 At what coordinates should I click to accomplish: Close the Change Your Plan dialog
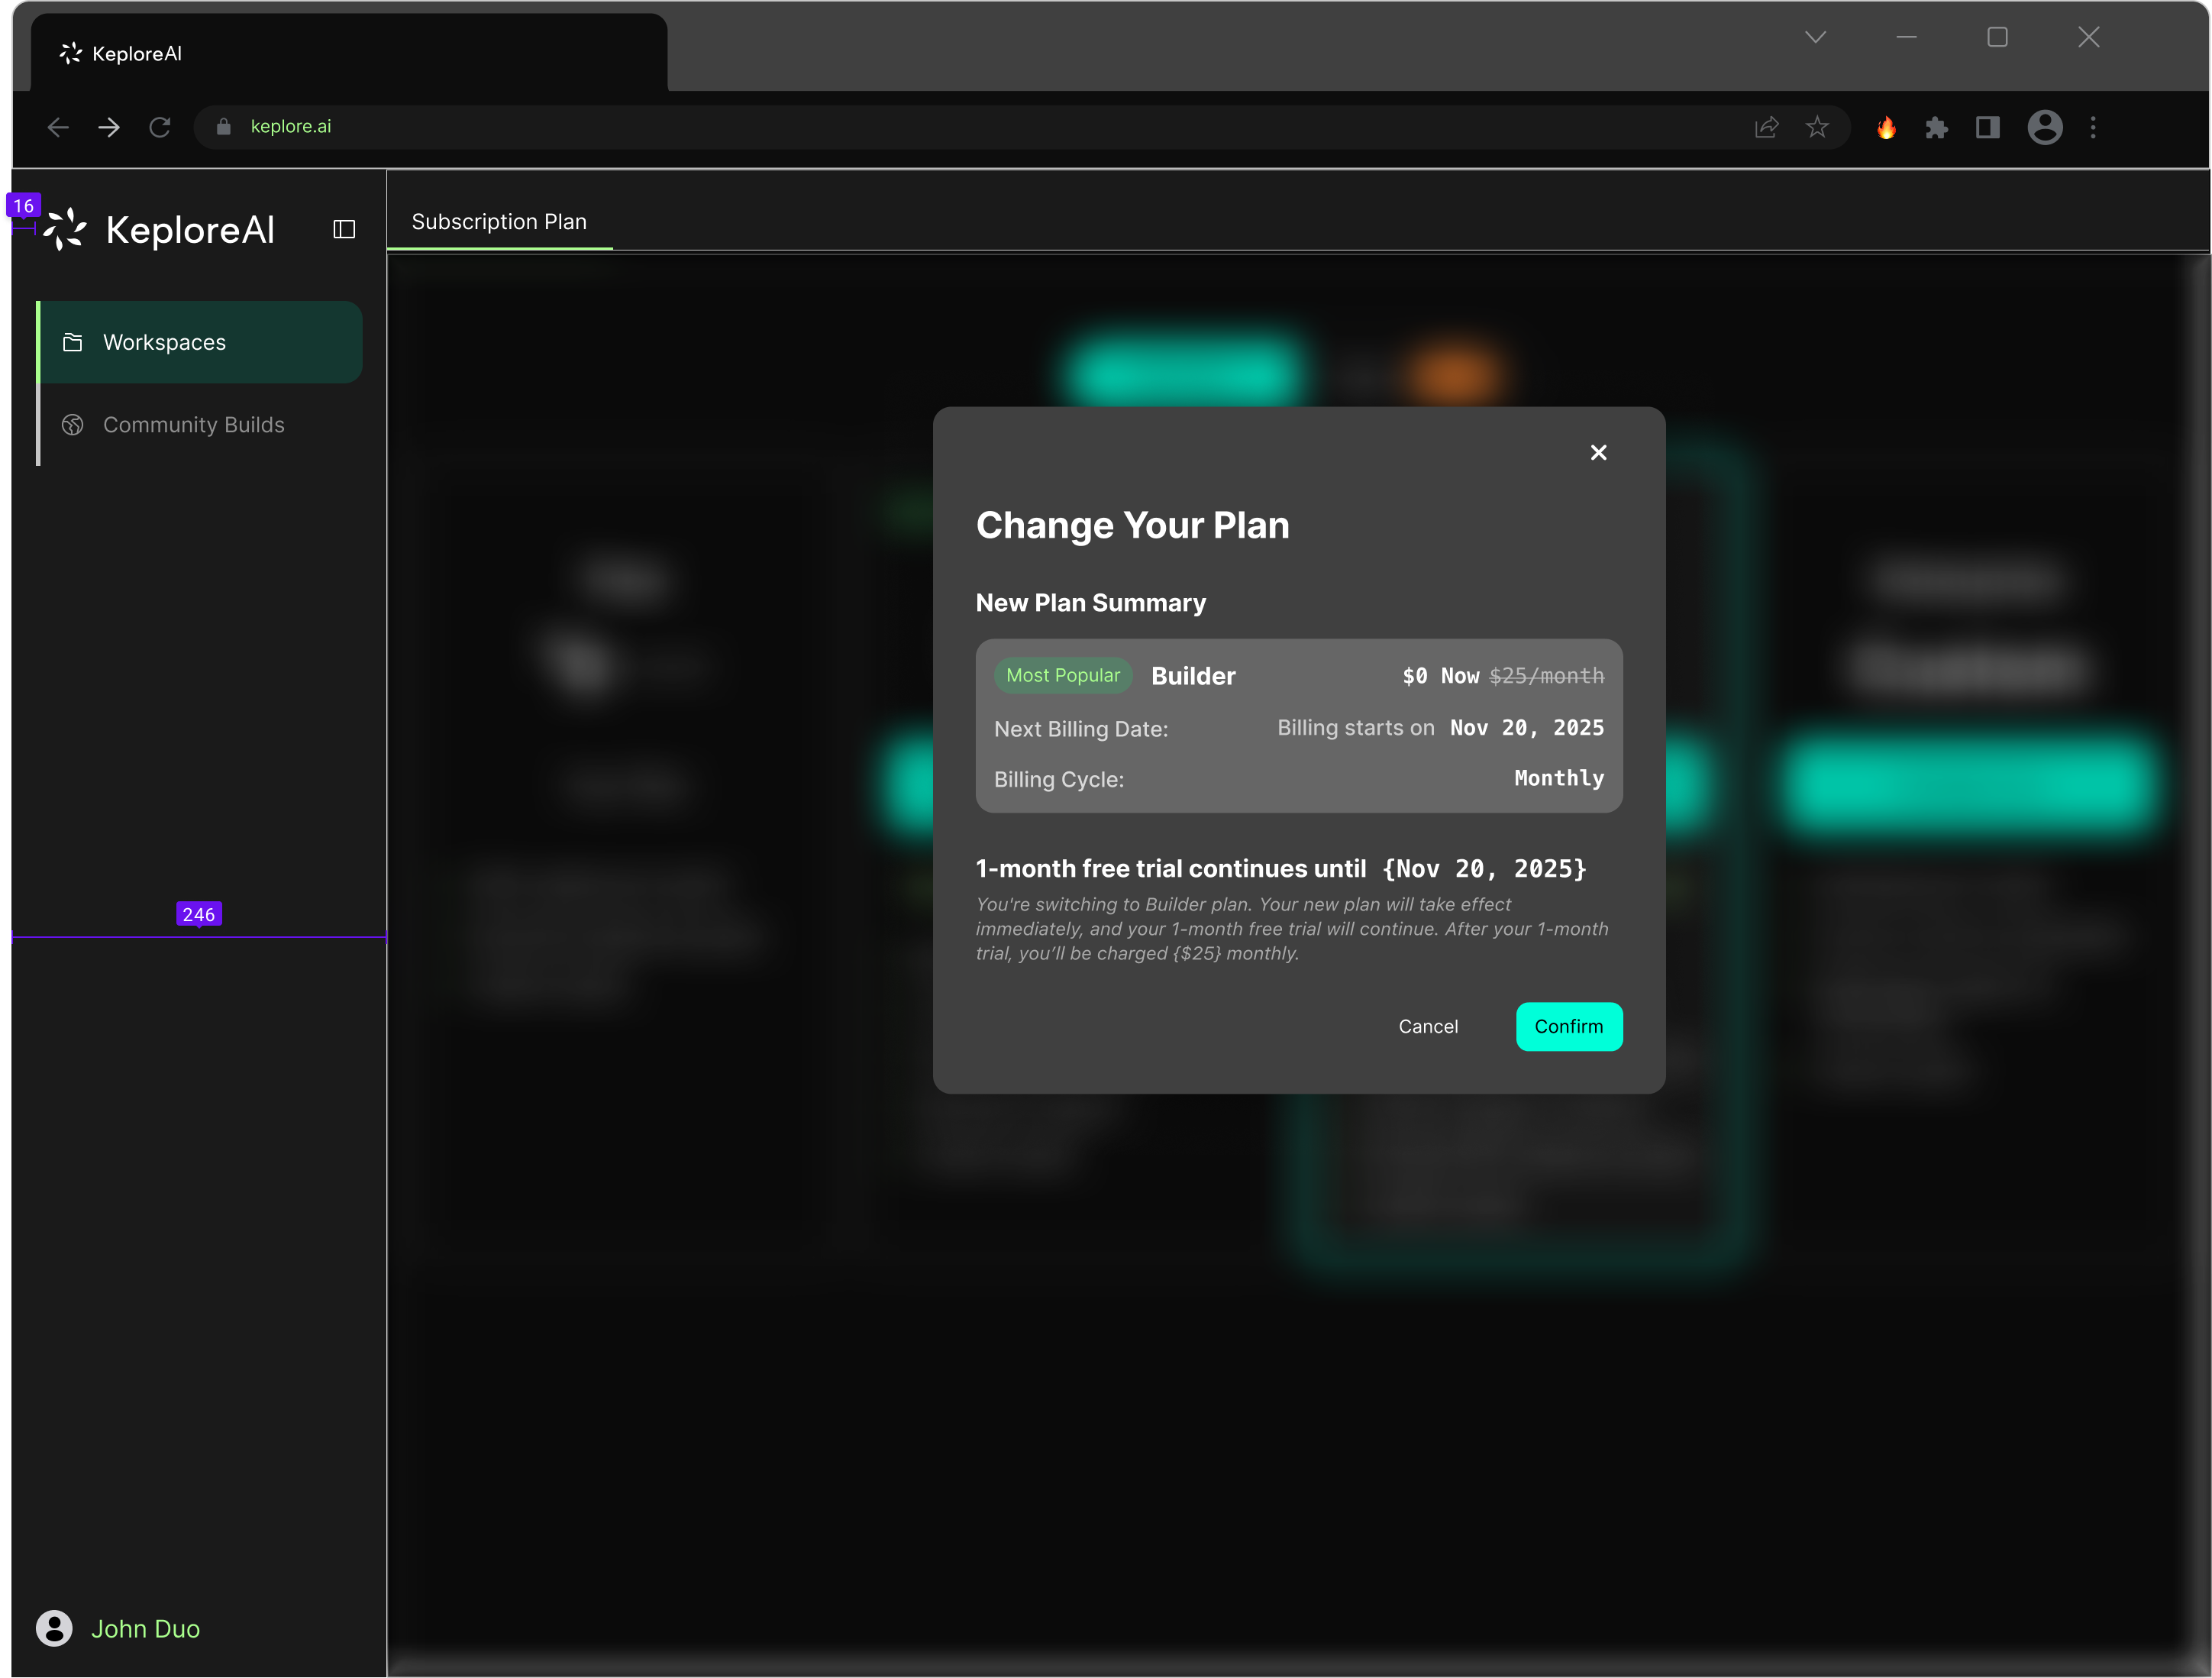pos(1598,453)
